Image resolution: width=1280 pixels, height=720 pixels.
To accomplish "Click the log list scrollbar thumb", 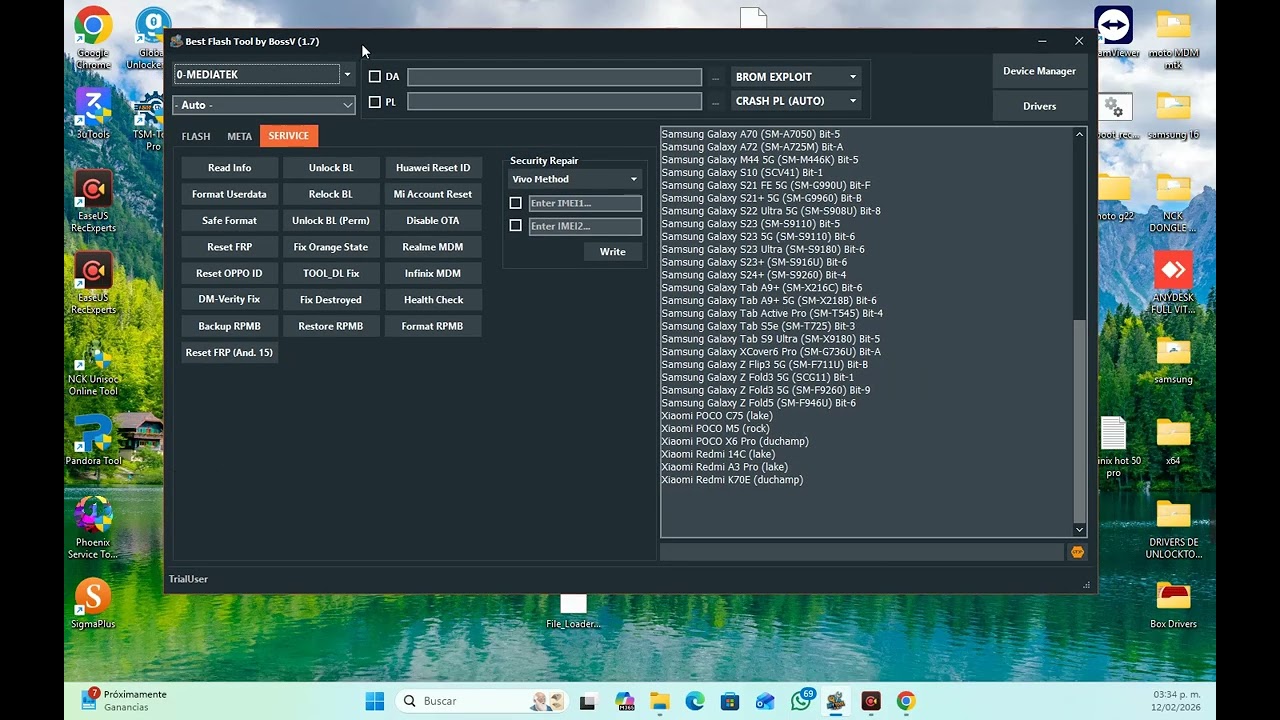I will pos(1079,420).
